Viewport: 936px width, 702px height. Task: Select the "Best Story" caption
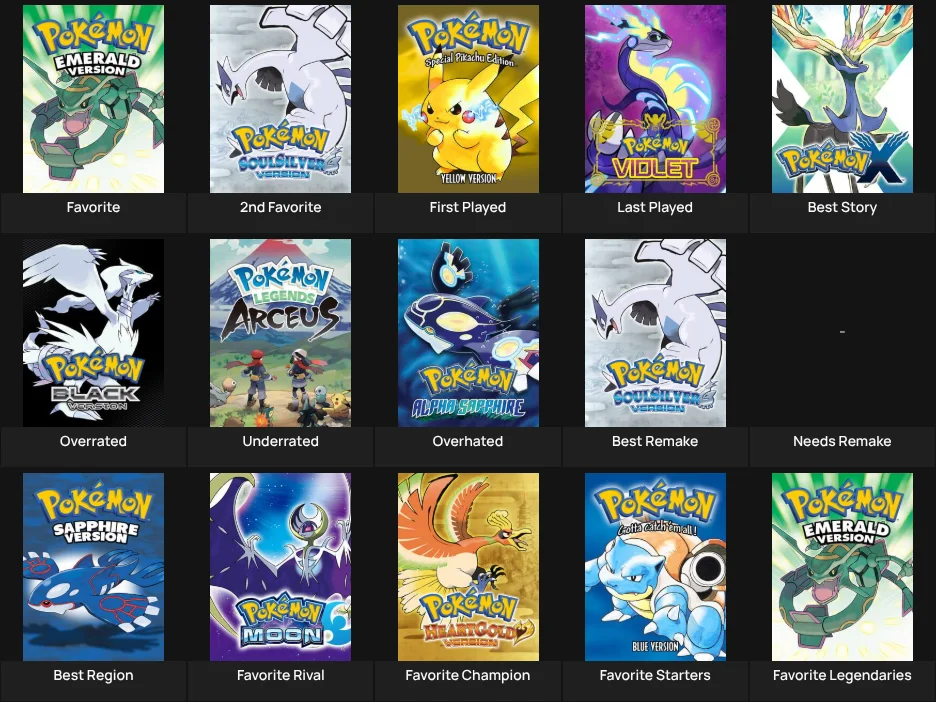point(842,207)
